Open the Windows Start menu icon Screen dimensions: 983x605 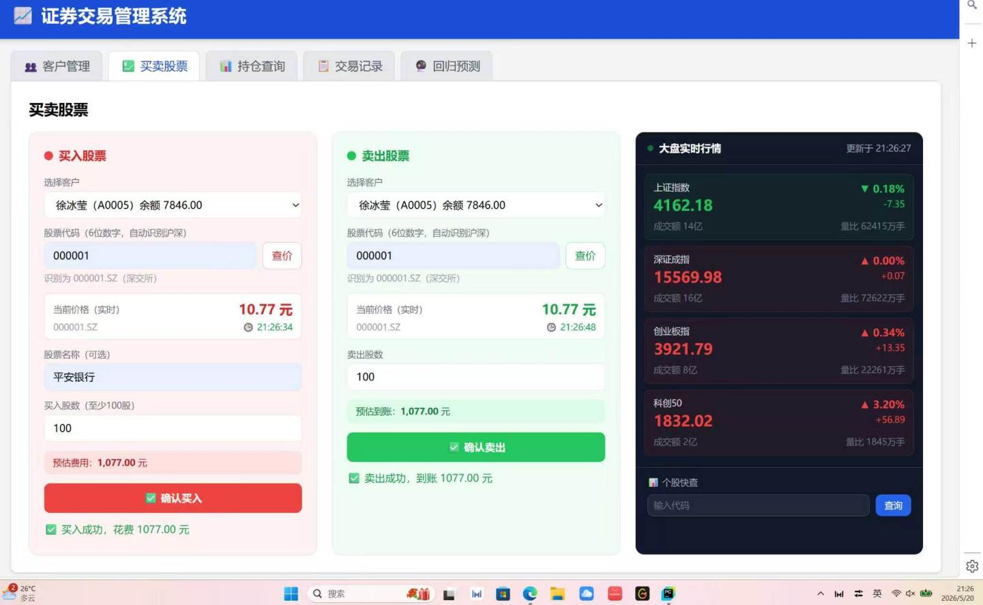pos(291,593)
